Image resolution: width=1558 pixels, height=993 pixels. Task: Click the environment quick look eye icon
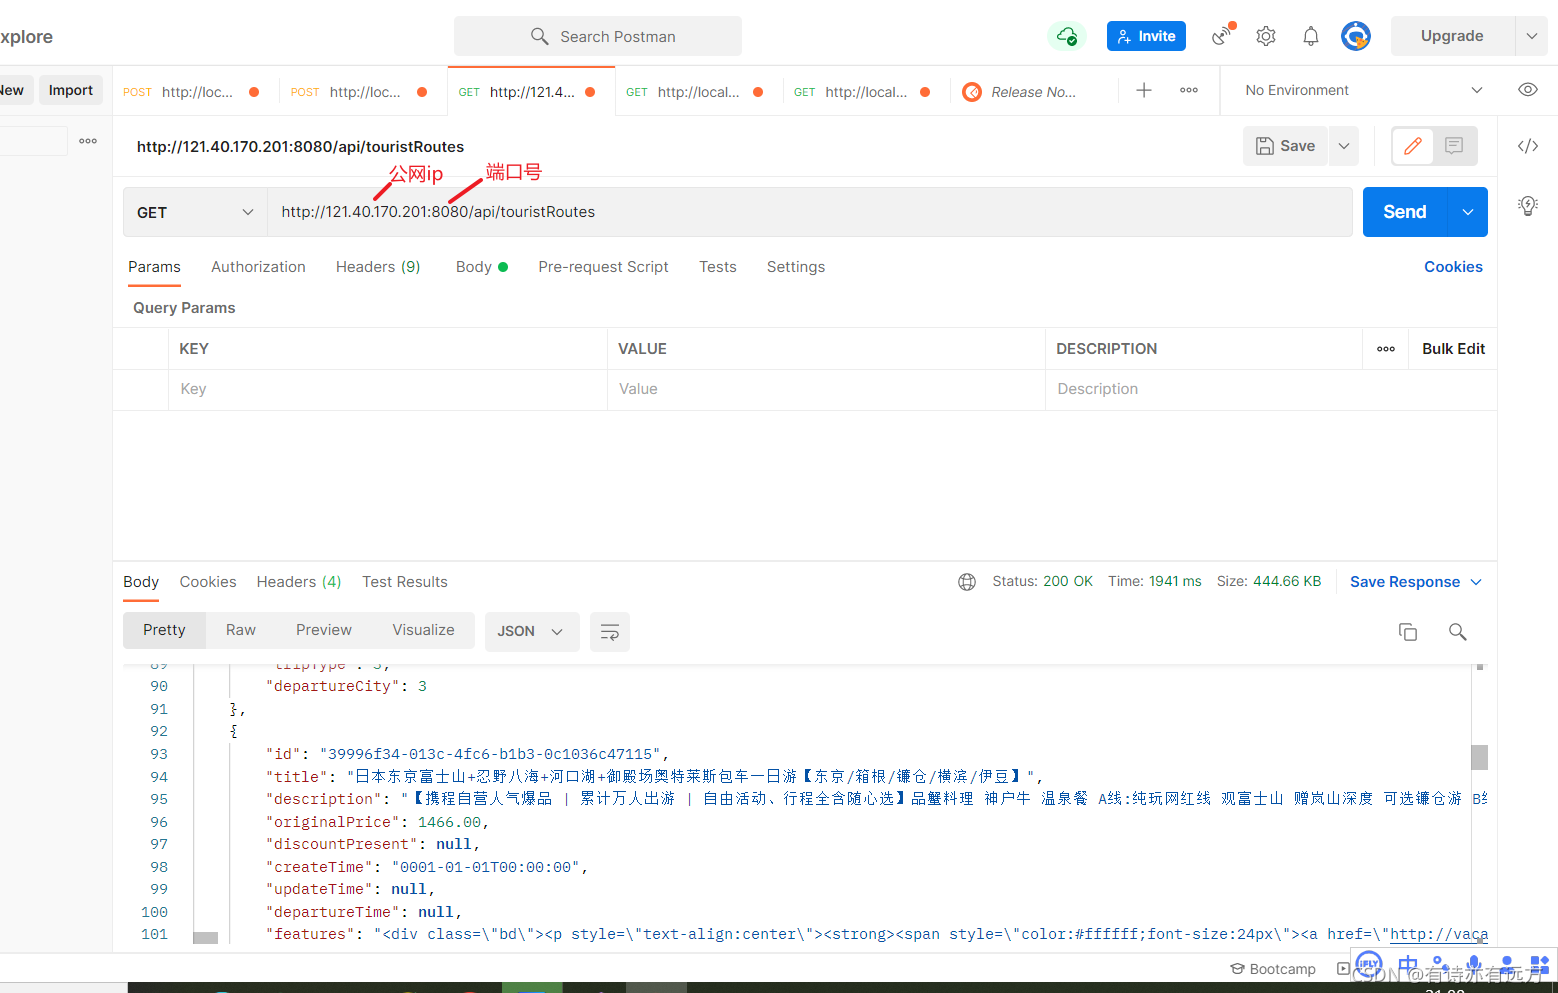click(x=1528, y=90)
